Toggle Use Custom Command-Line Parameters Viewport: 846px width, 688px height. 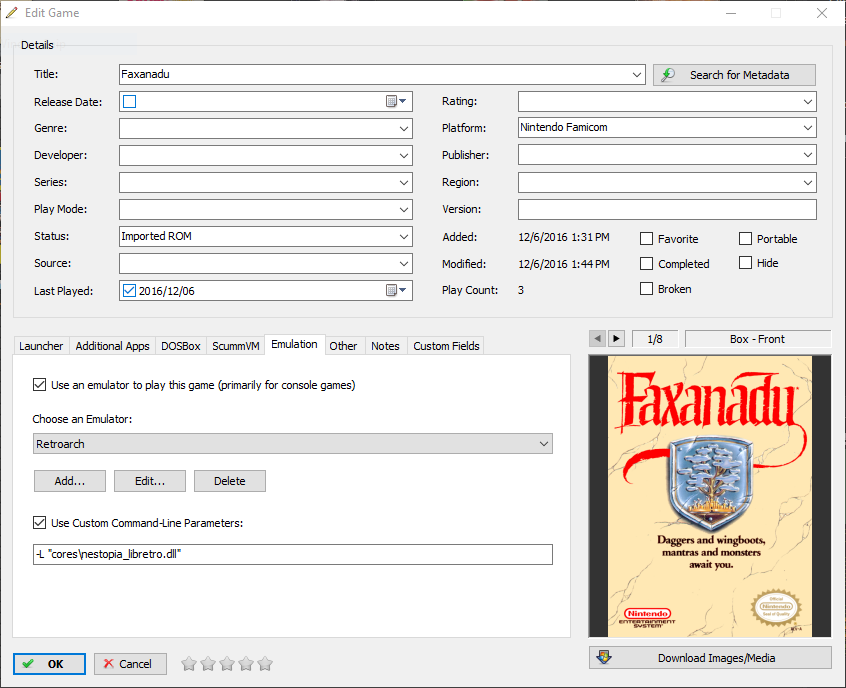point(39,522)
